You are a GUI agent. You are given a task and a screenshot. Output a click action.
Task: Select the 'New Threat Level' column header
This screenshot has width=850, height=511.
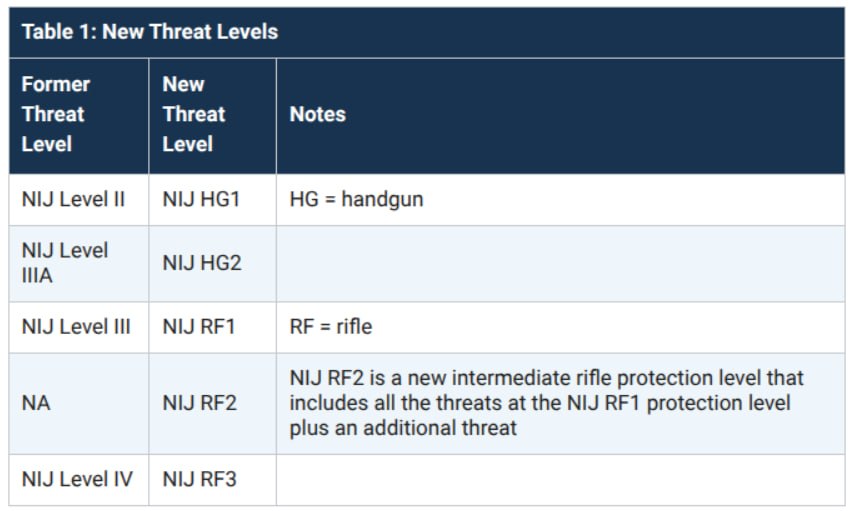212,115
